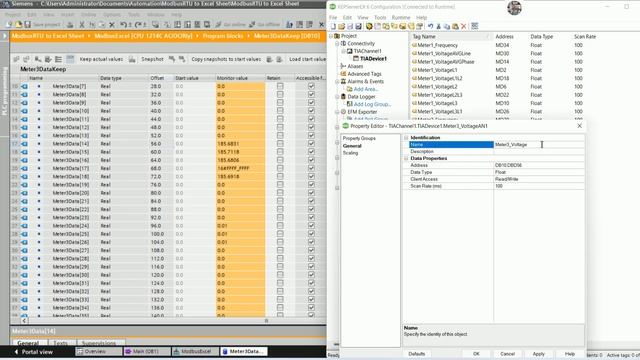640x360 pixels.
Task: Click Save As icon in KEPServerEX toolbar
Action: point(358,27)
